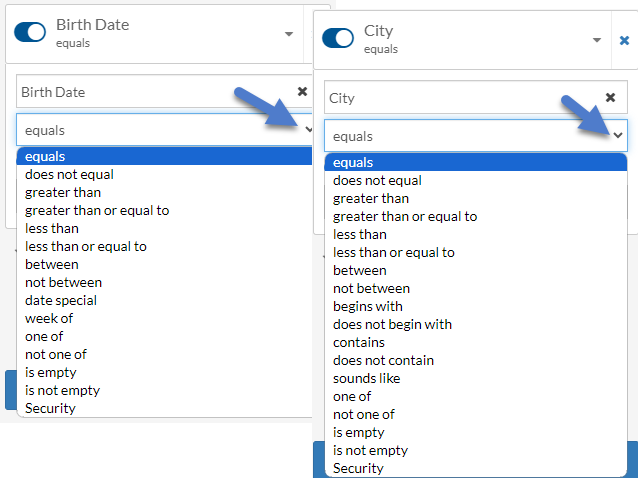Click the City field name input

coord(460,98)
